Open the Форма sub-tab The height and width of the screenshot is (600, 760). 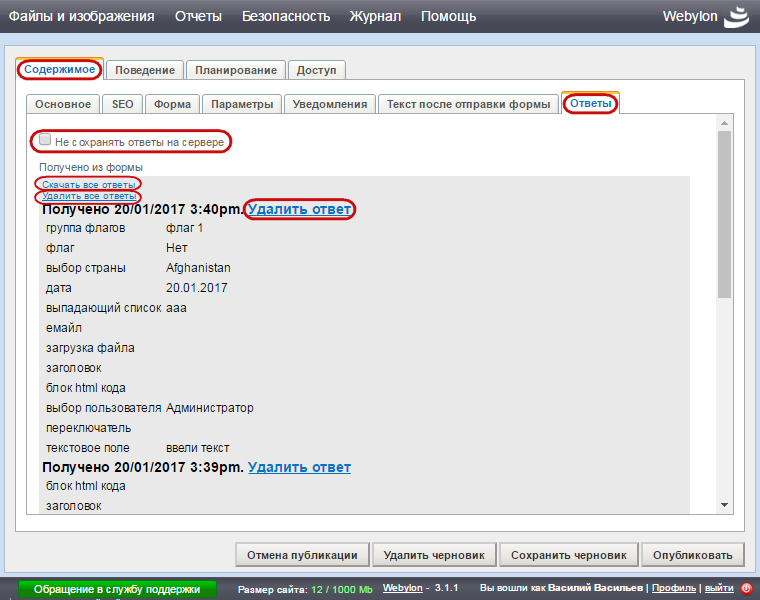173,104
